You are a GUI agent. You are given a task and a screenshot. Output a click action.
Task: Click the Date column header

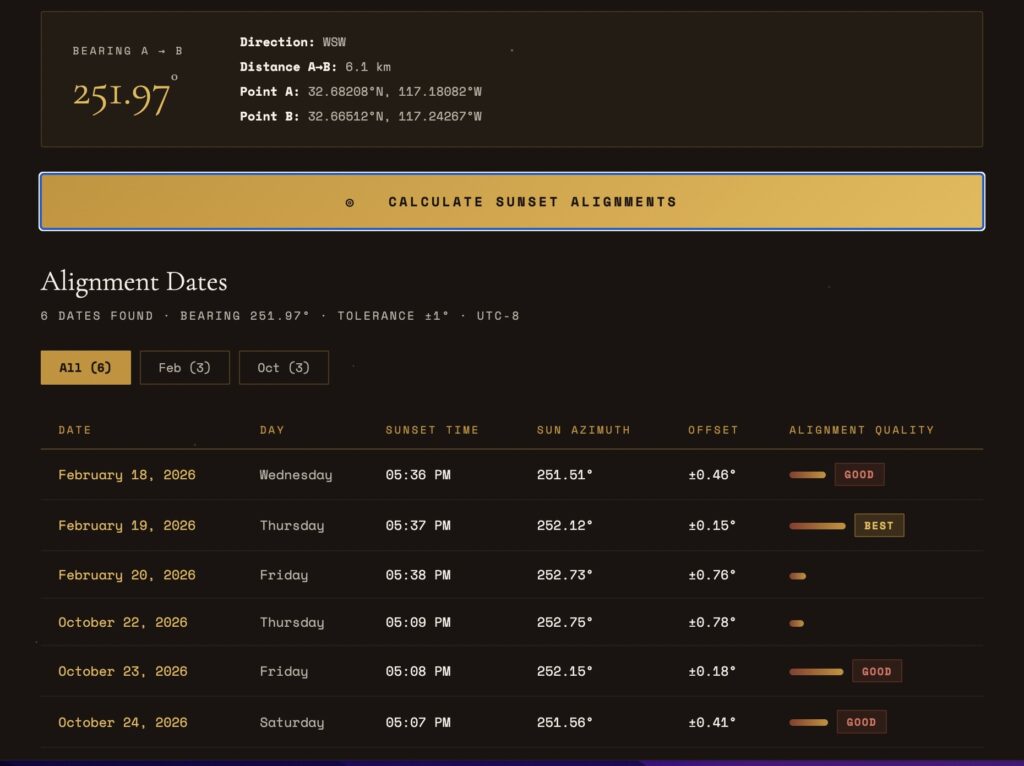(75, 430)
